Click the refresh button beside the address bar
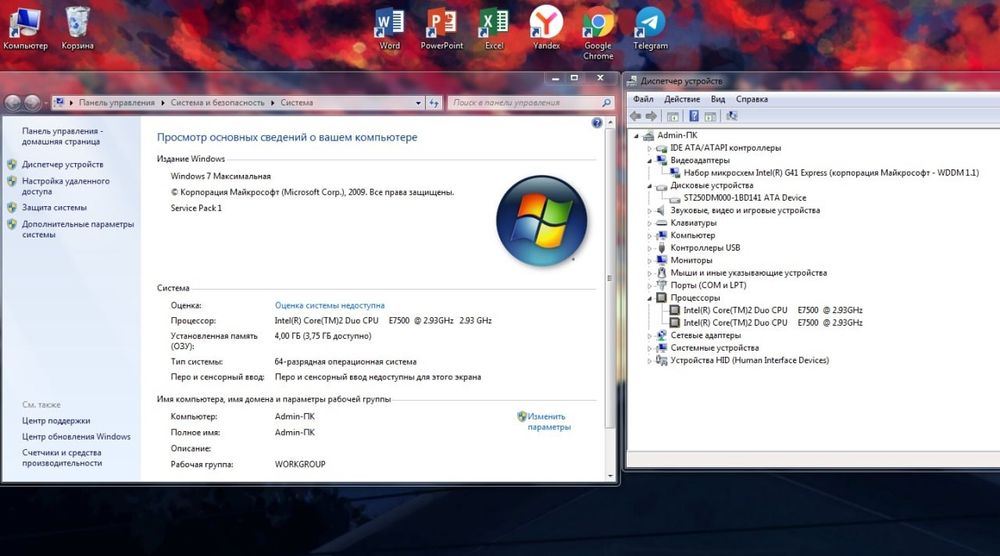1000x556 pixels. point(434,102)
